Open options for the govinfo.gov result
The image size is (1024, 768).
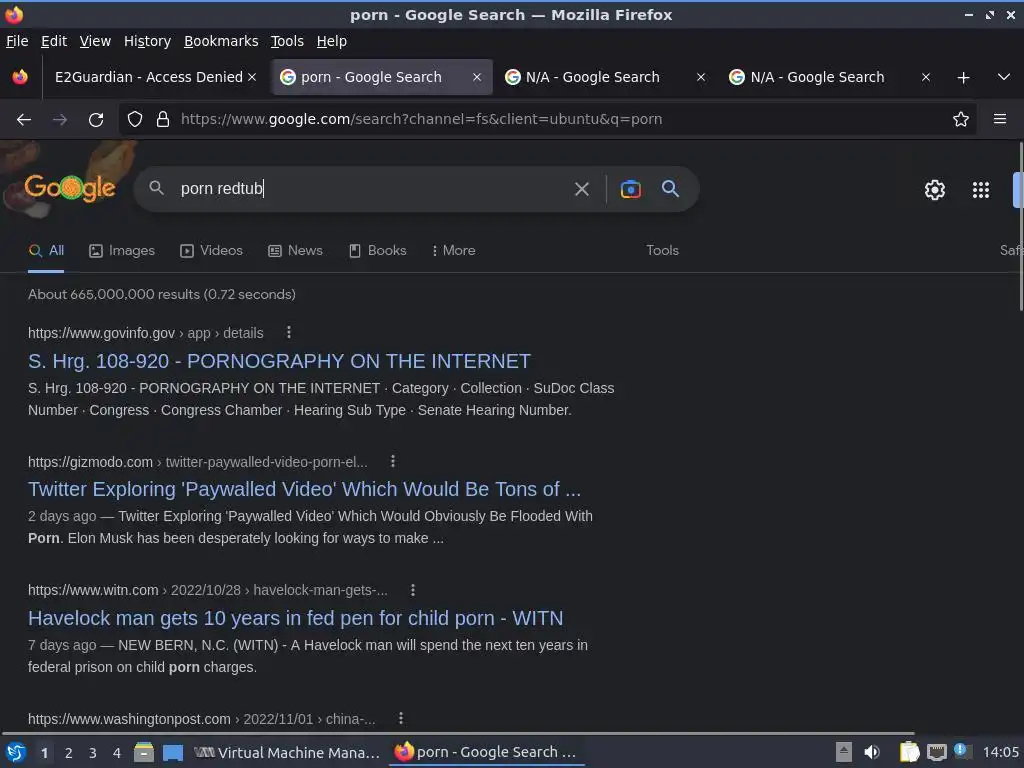(x=289, y=332)
